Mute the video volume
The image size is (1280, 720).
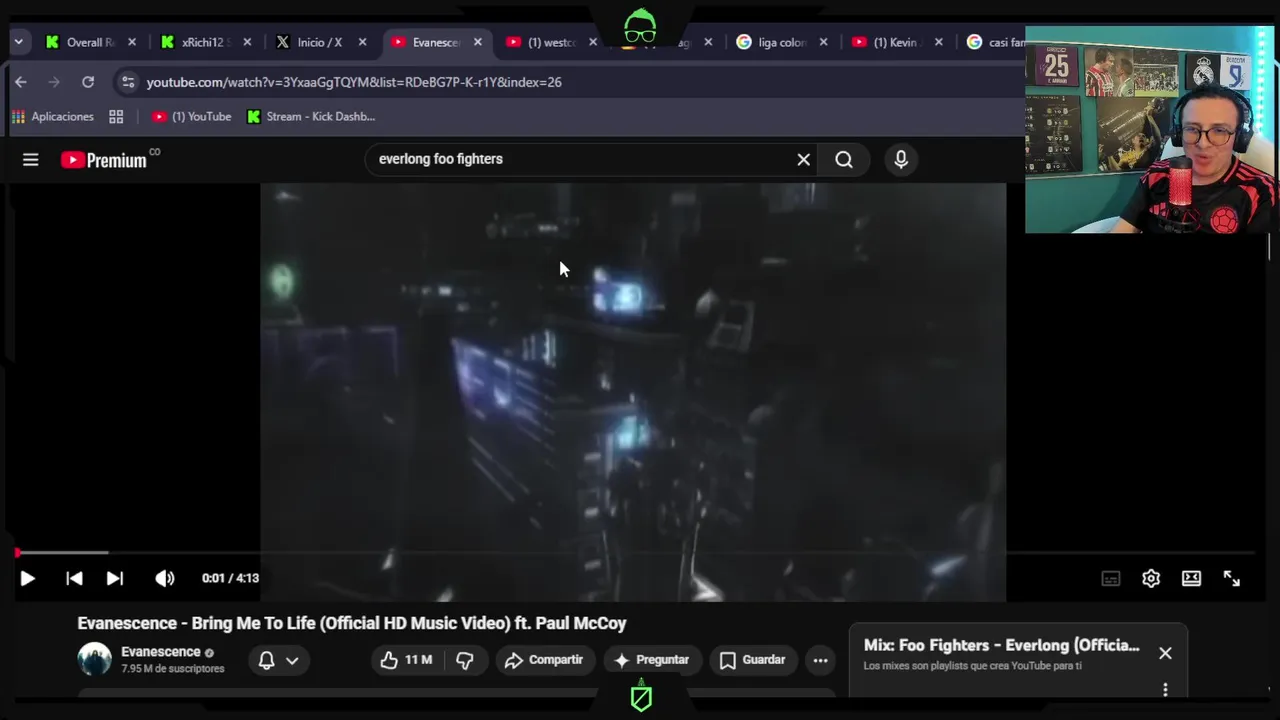point(165,578)
